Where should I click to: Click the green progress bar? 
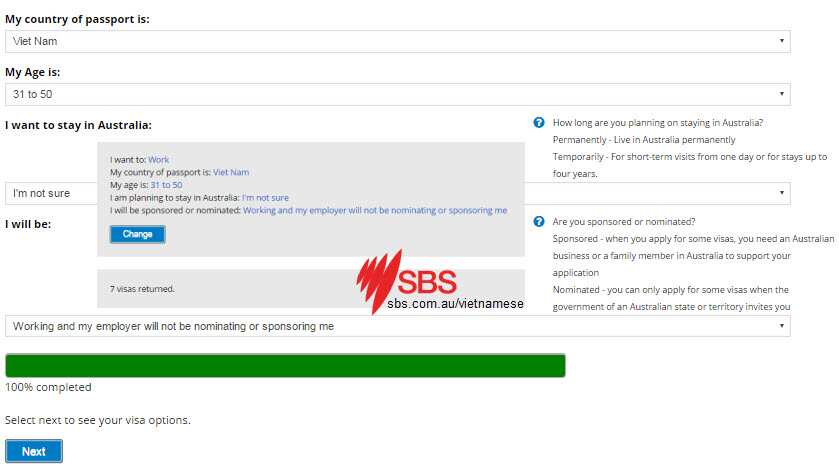tap(285, 365)
